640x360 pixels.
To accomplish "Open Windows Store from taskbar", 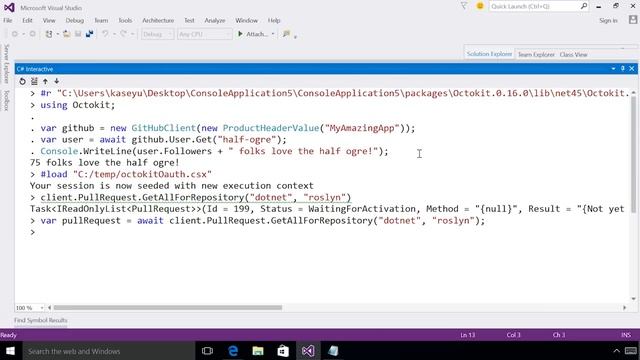I will [x=283, y=351].
